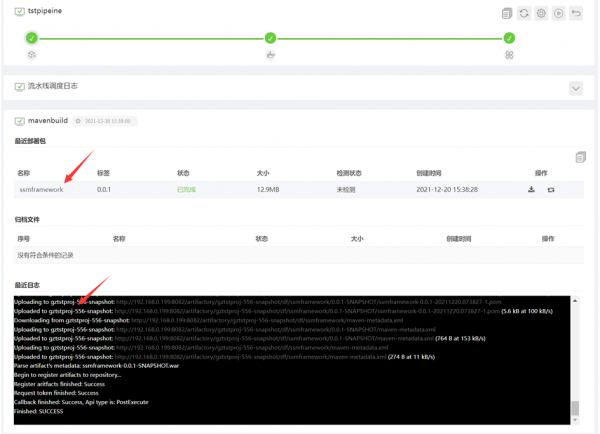Screen dimensions: 600x434
Task: Open pipeline settings gear icon
Action: pyautogui.click(x=541, y=13)
